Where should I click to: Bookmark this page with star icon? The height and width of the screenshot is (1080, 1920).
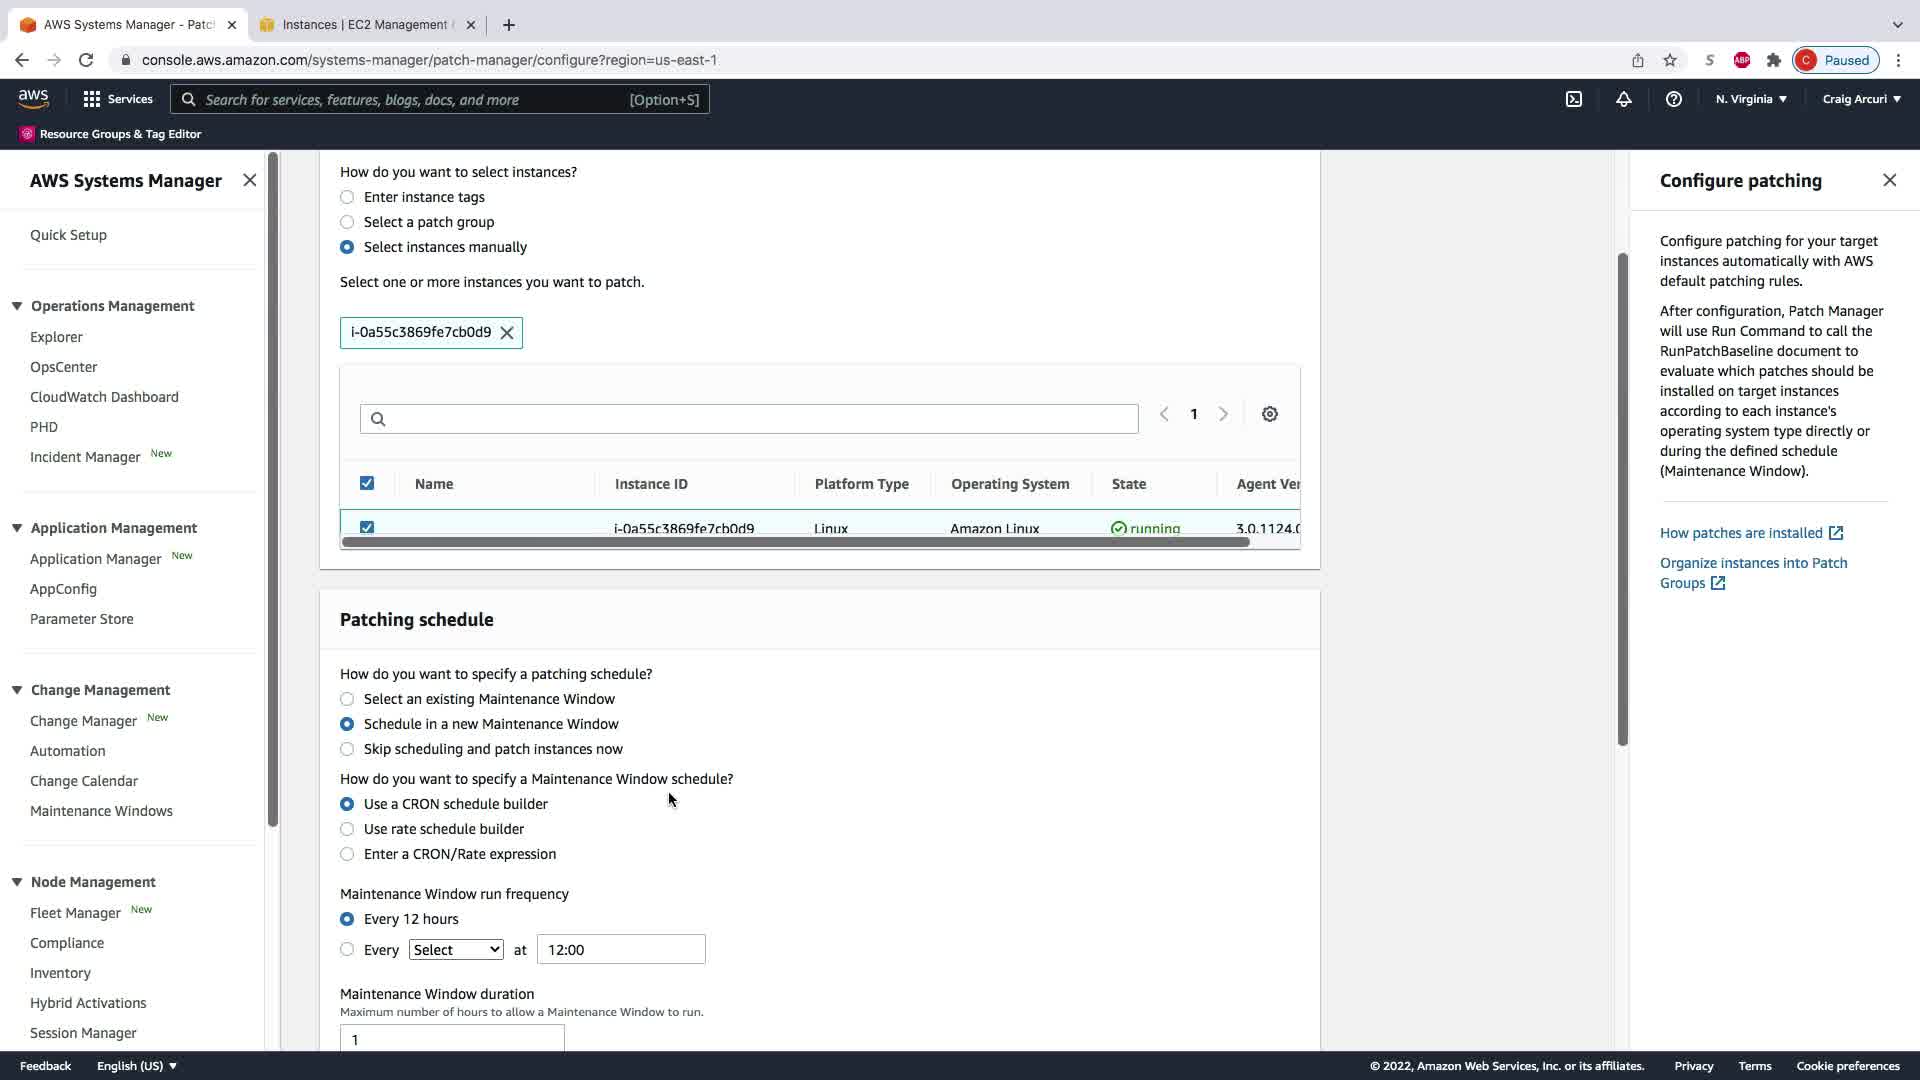1669,60
